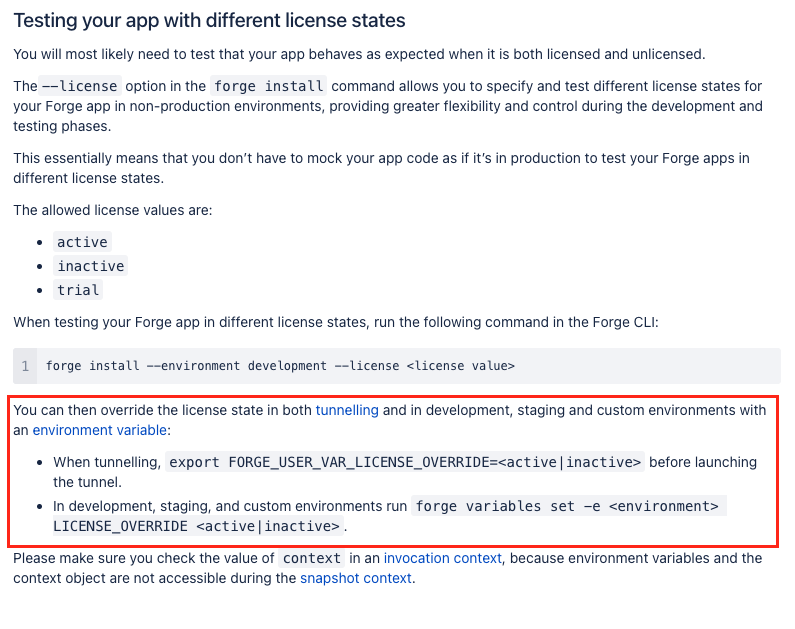The height and width of the screenshot is (629, 795).
Task: Follow the invocation context link
Action: (x=443, y=559)
